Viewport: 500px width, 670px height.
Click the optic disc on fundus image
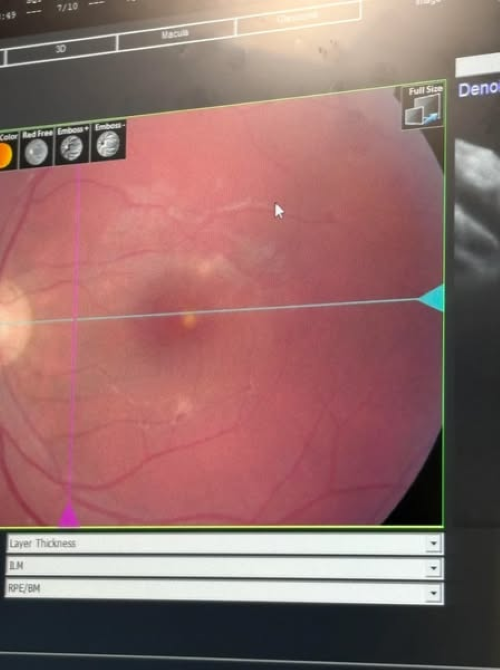click(13, 321)
